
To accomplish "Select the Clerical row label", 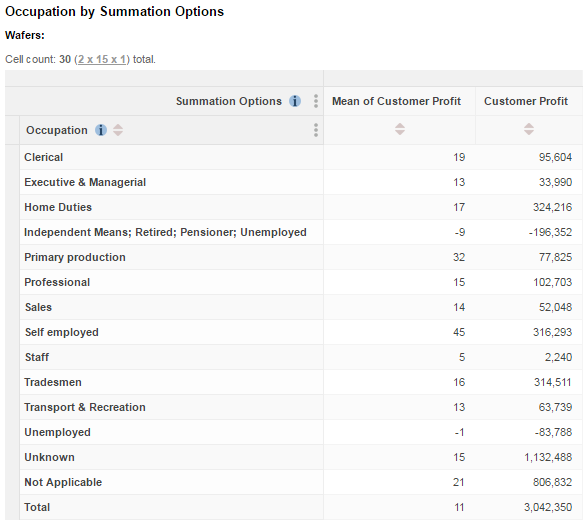I will coord(43,157).
